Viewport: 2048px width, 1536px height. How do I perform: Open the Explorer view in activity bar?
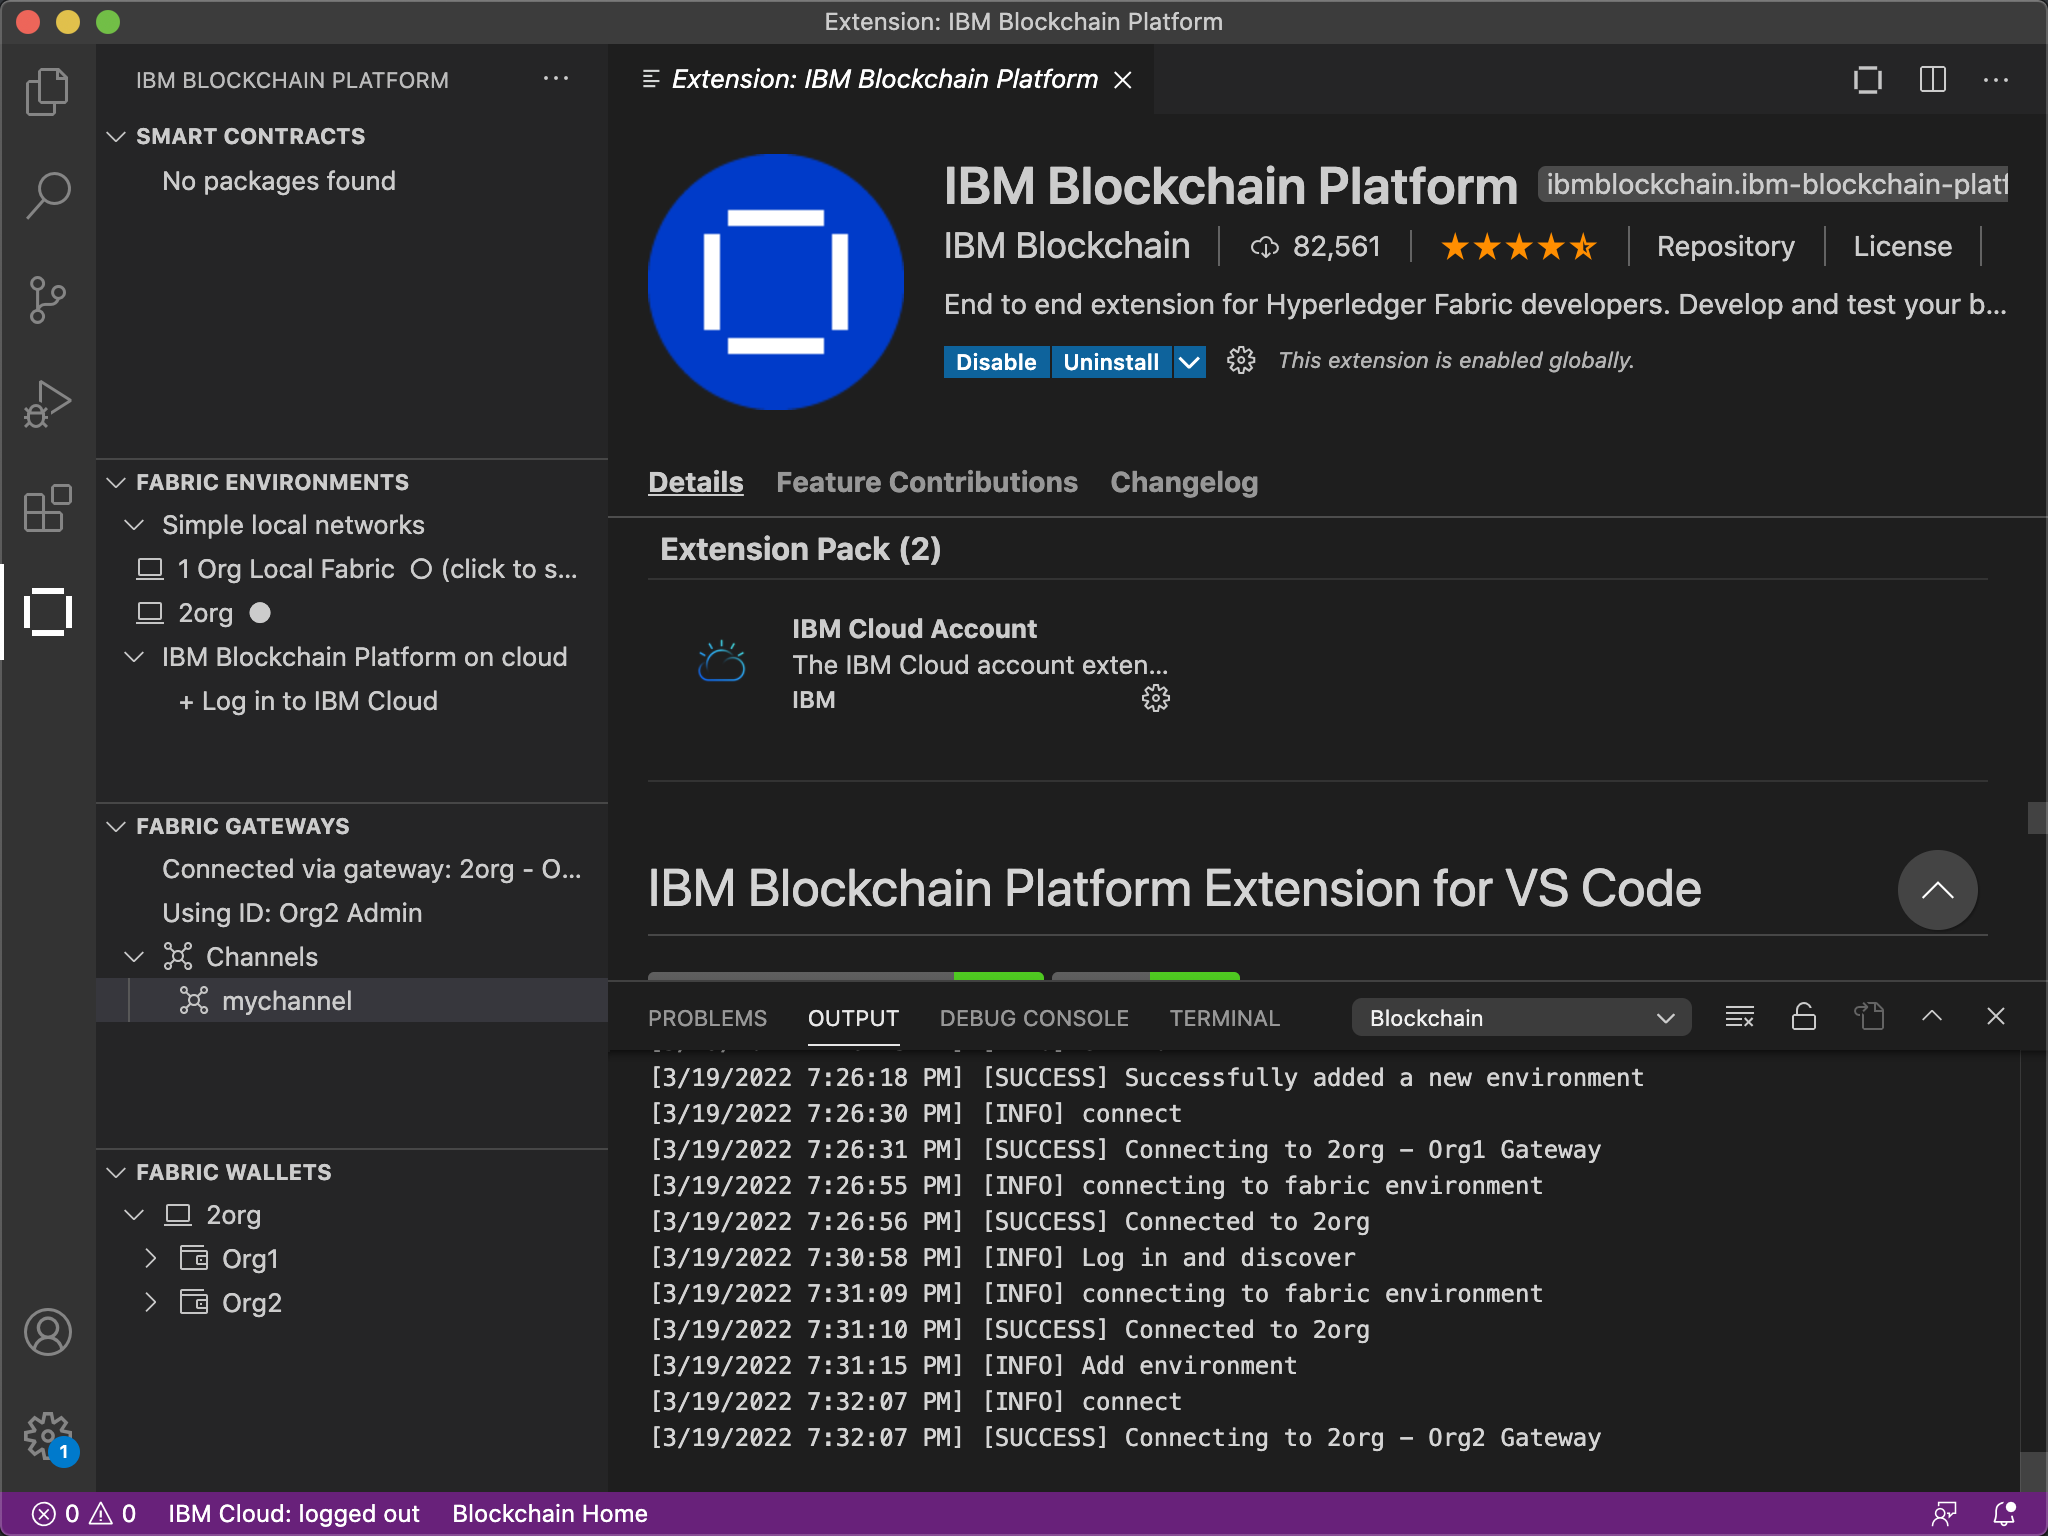click(47, 92)
